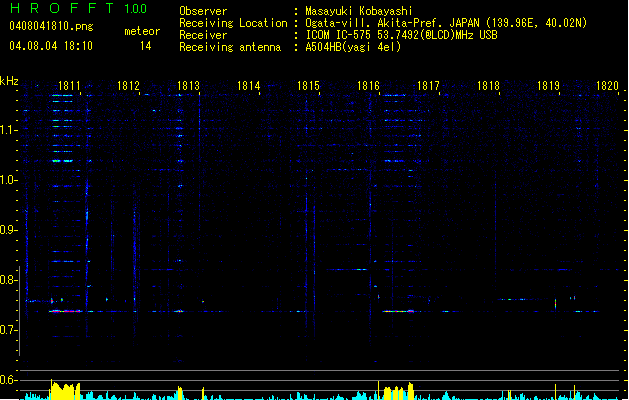The image size is (629, 400).
Task: Click the 1812 time marker
Action: coord(128,86)
